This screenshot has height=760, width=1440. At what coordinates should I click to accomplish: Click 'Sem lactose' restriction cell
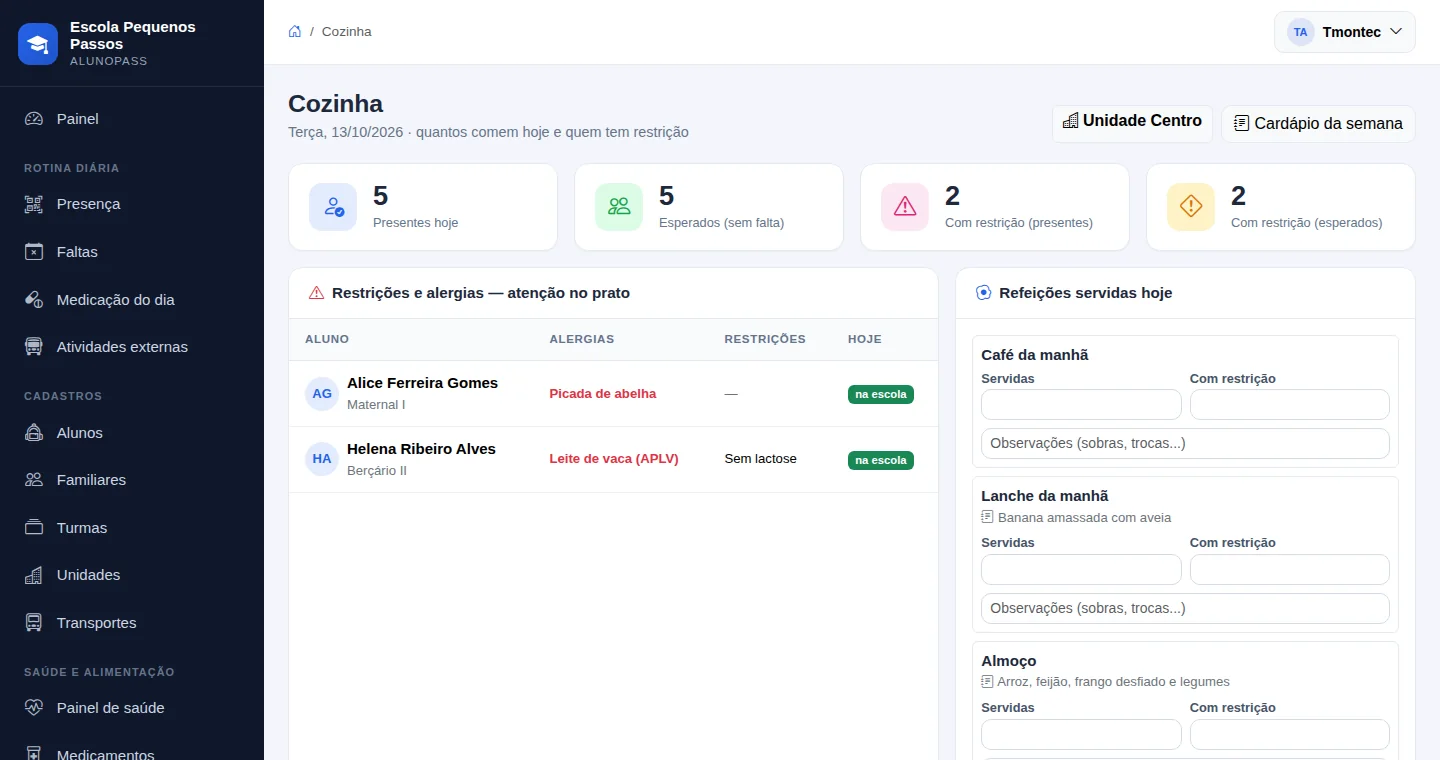tap(761, 459)
